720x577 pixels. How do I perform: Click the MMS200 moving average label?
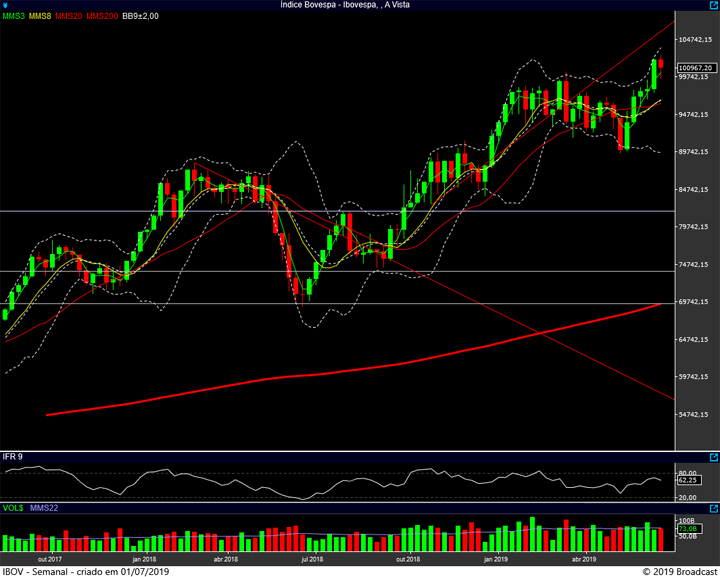tap(102, 16)
